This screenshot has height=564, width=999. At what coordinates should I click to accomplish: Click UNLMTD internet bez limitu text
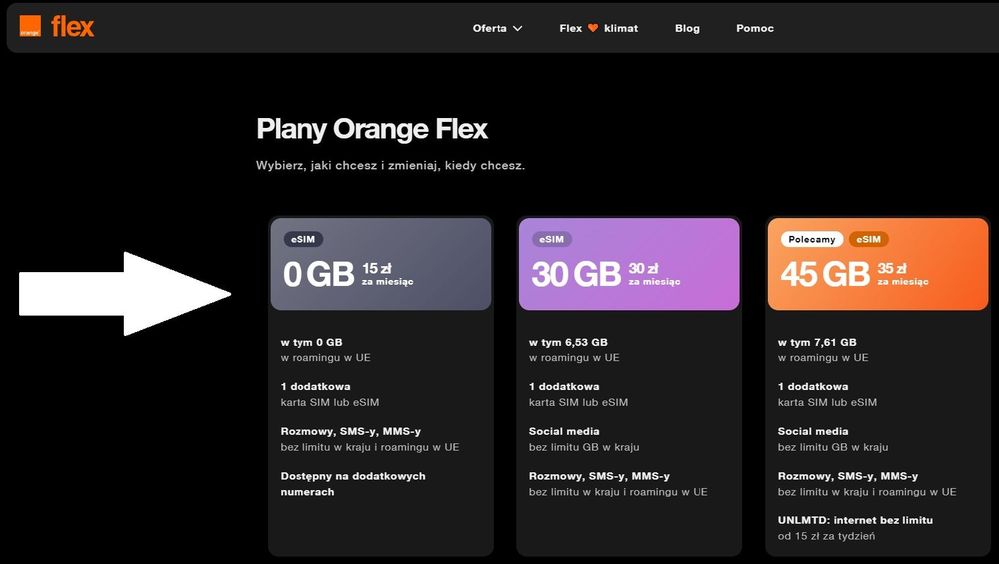(855, 520)
